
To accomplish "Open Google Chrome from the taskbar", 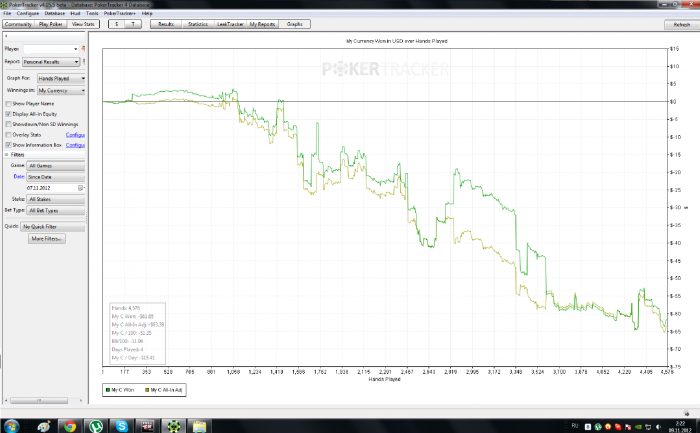I will pos(70,426).
